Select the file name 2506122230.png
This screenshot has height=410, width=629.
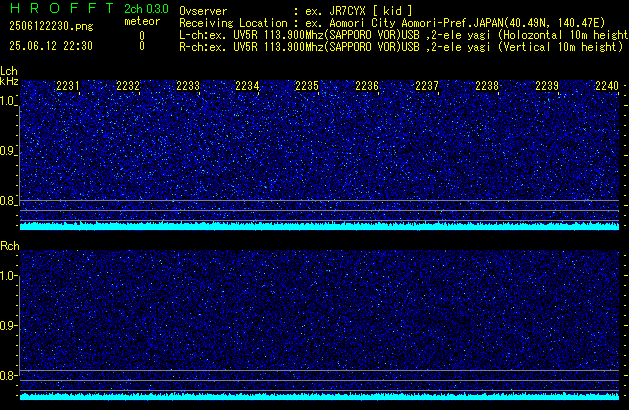click(51, 26)
